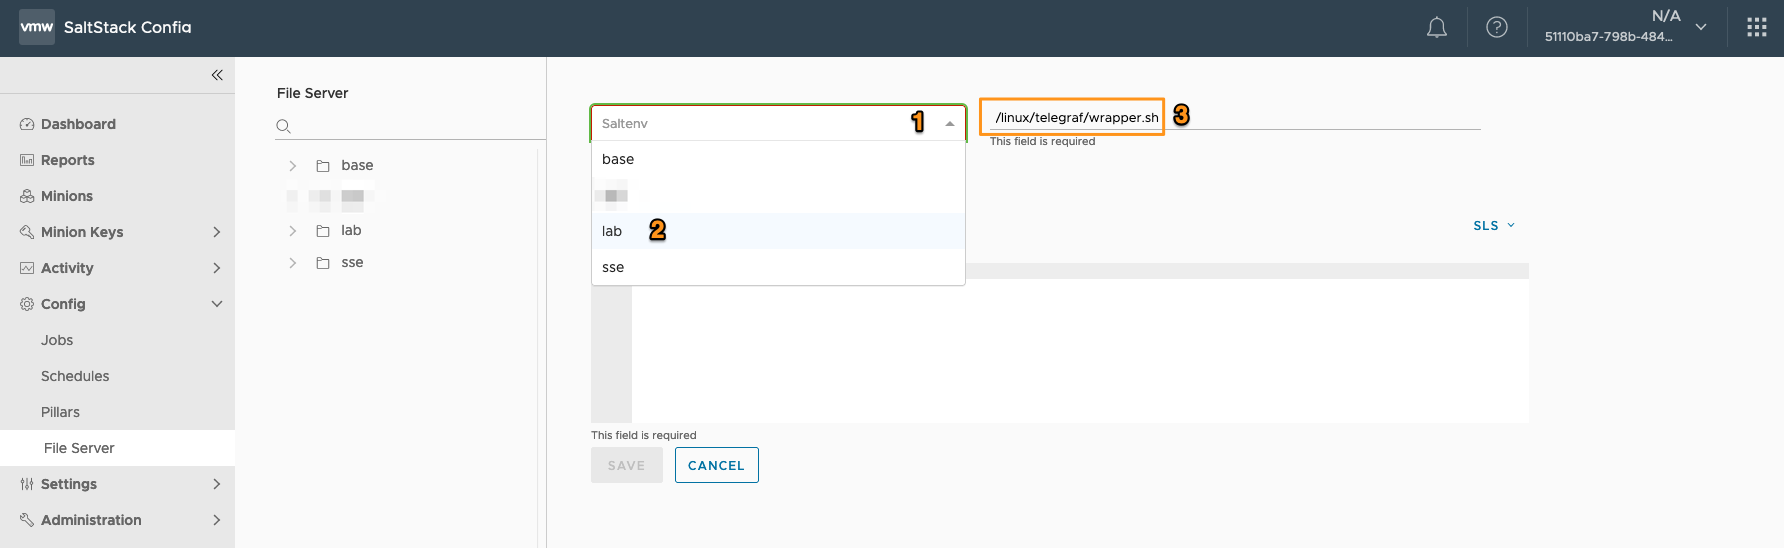
Task: Click the Activity graph icon
Action: [x=27, y=268]
